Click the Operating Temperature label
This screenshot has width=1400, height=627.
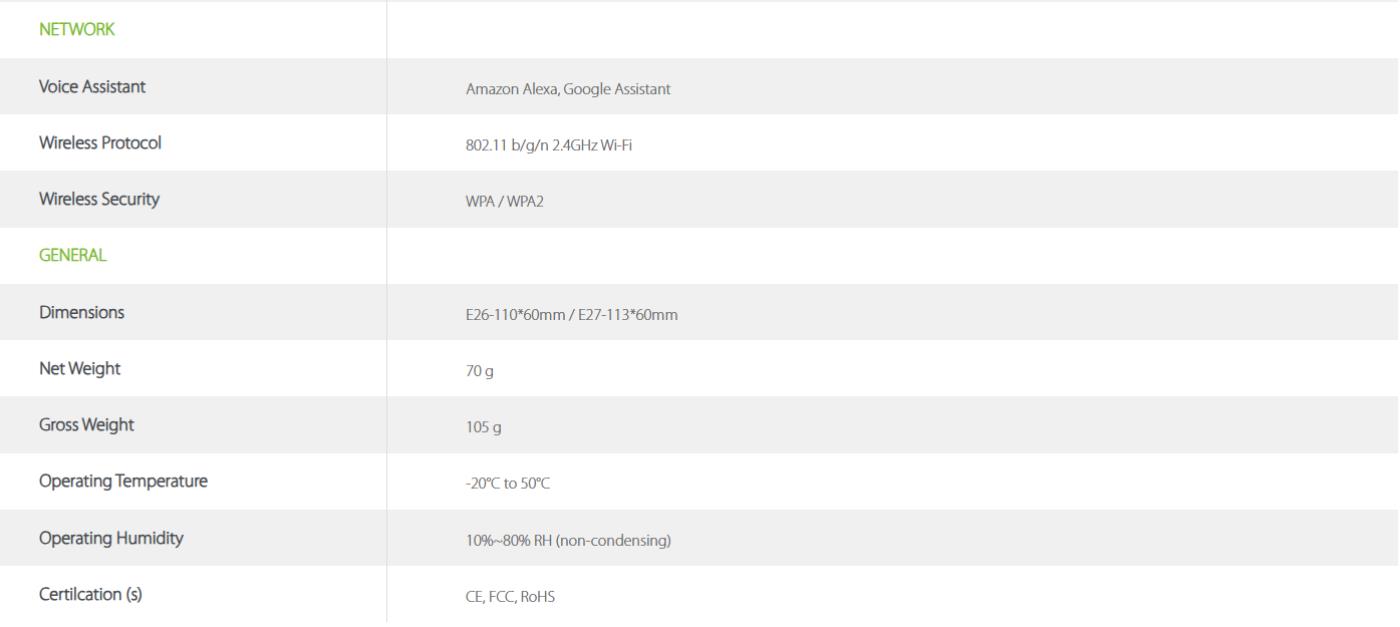(123, 482)
